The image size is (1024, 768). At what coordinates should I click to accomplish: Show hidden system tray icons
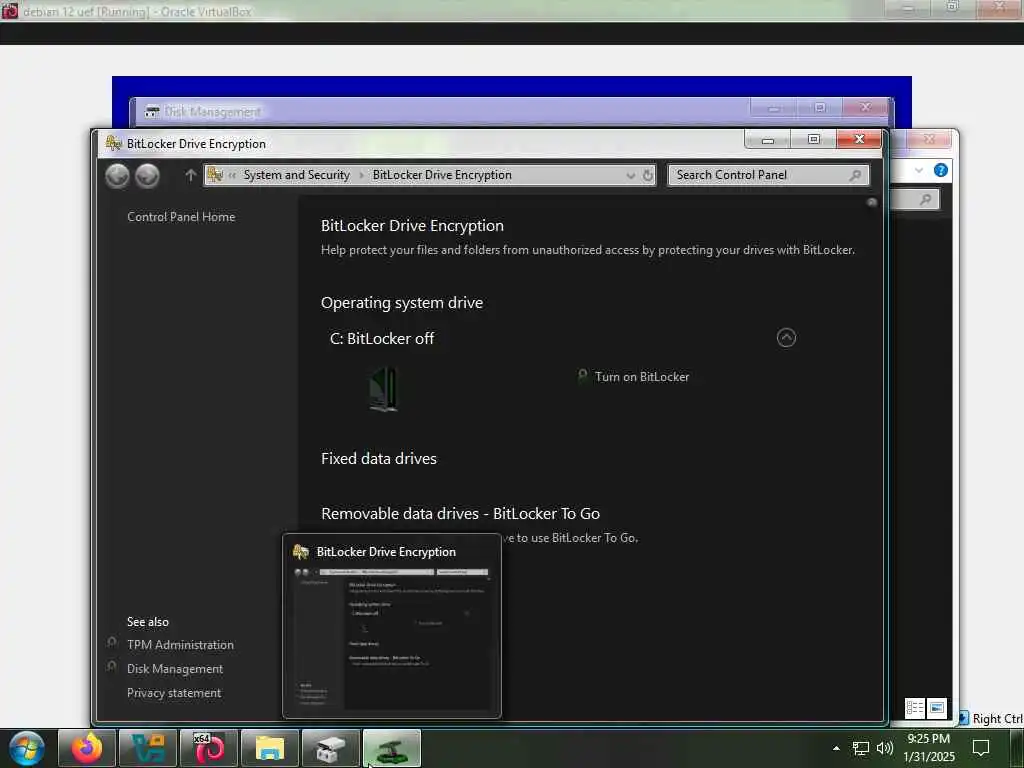pyautogui.click(x=836, y=748)
